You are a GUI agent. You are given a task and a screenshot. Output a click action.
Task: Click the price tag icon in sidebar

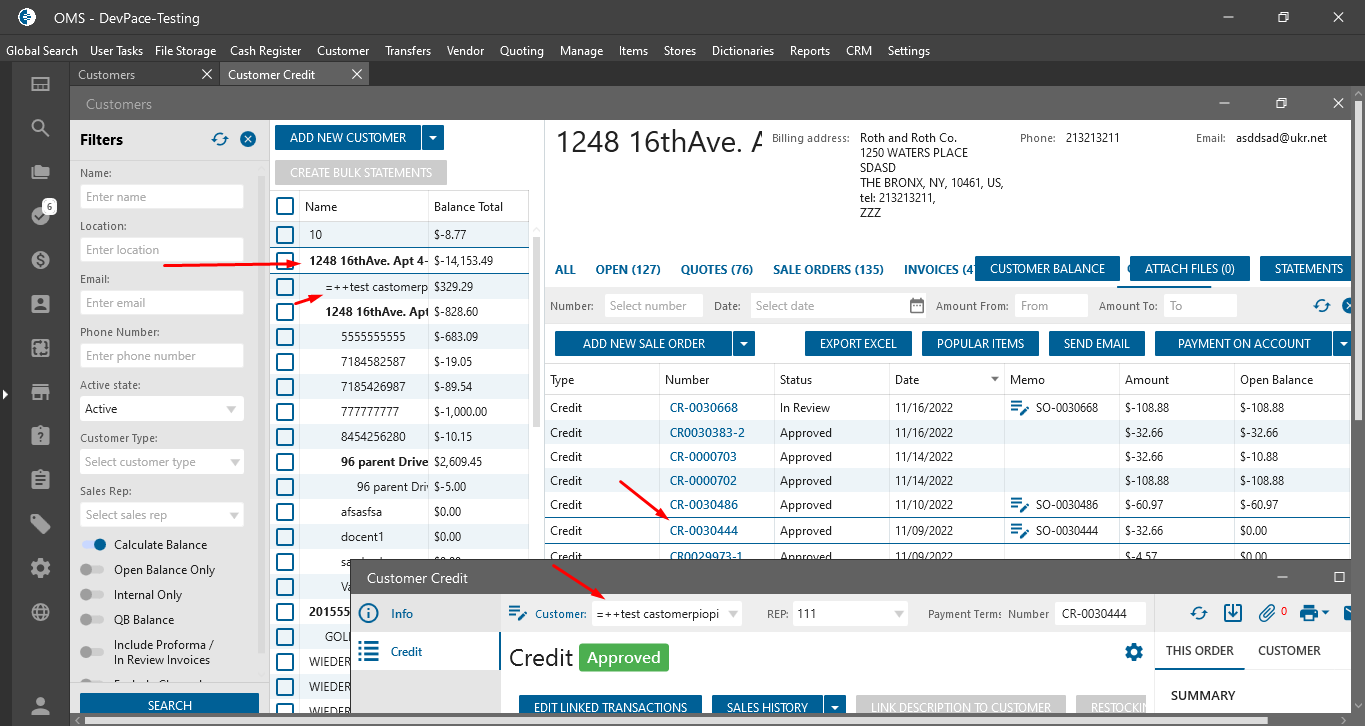point(40,524)
